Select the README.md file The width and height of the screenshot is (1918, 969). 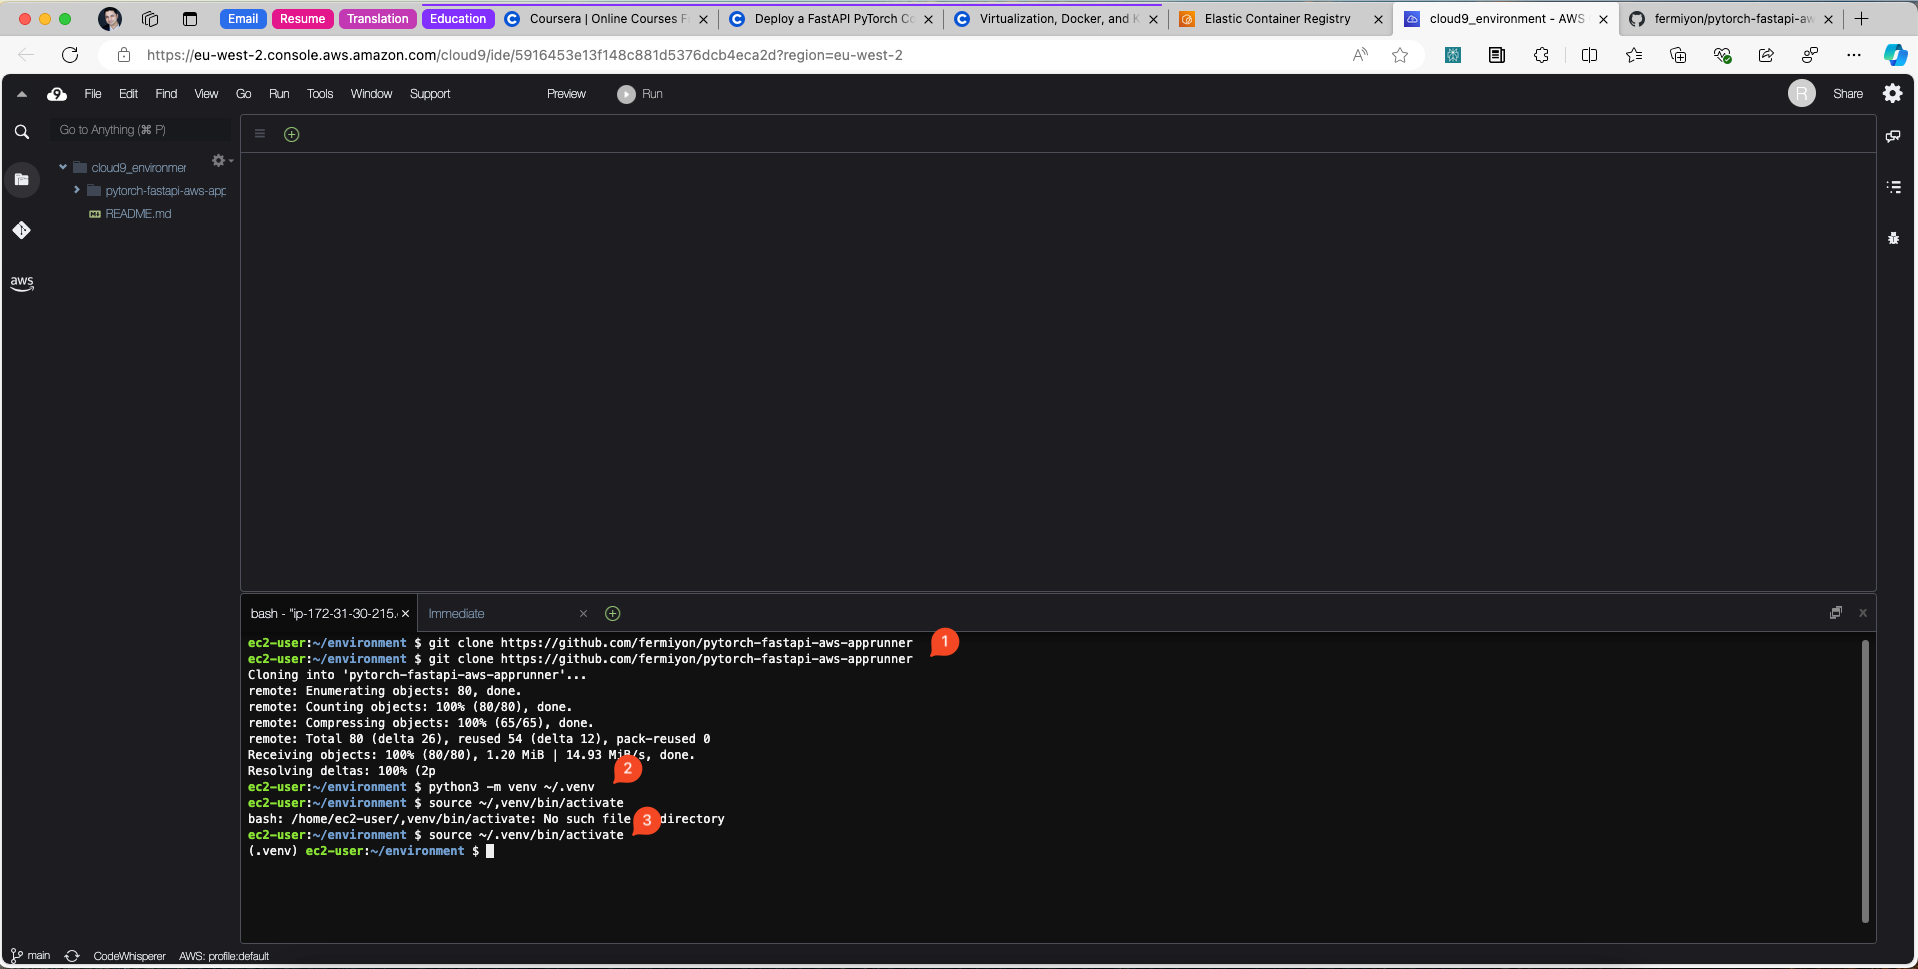[x=138, y=214]
